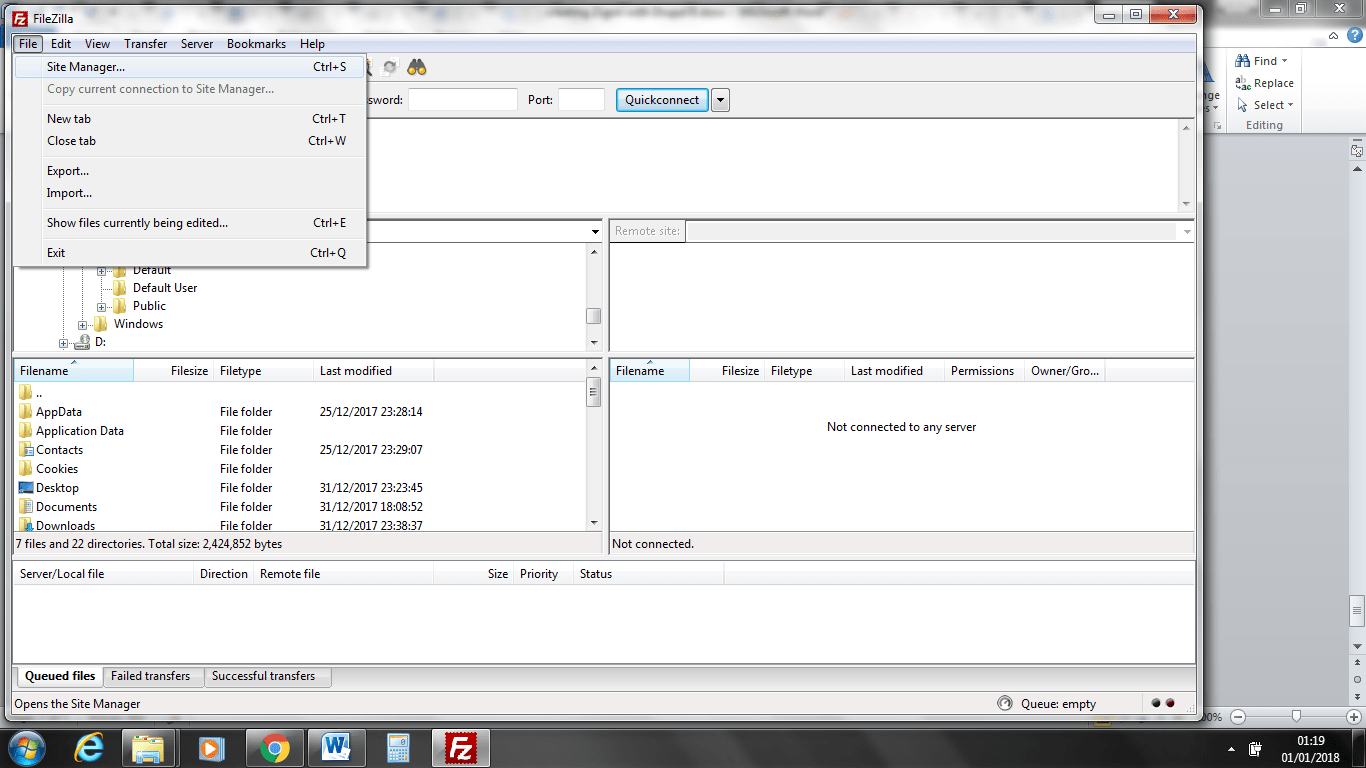Viewport: 1366px width, 768px height.
Task: Click the speed limits icon beside Queue
Action: point(1005,704)
